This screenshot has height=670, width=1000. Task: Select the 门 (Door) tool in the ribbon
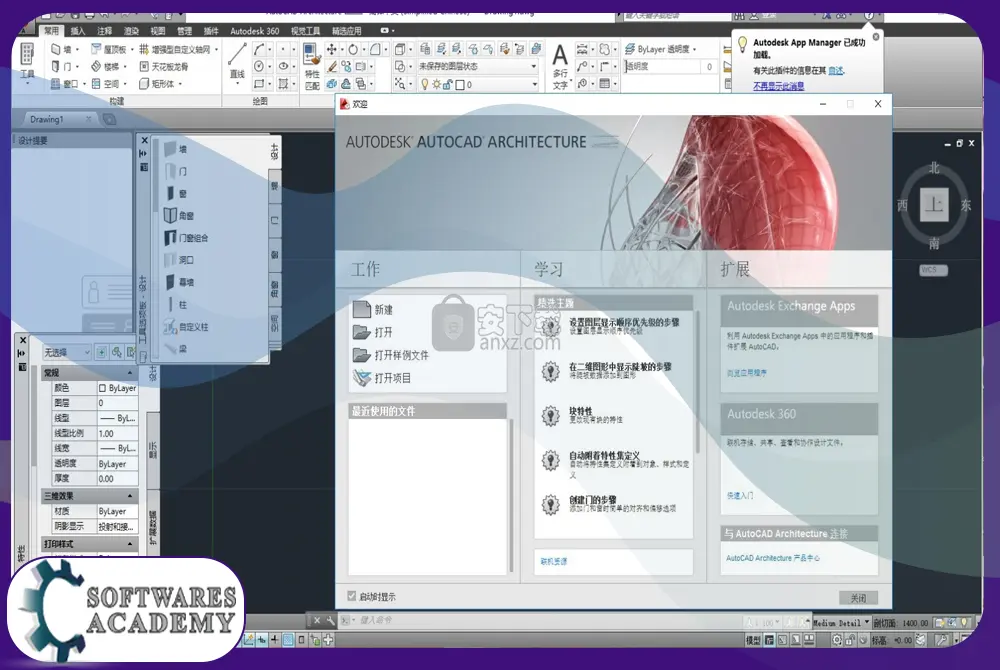click(61, 66)
